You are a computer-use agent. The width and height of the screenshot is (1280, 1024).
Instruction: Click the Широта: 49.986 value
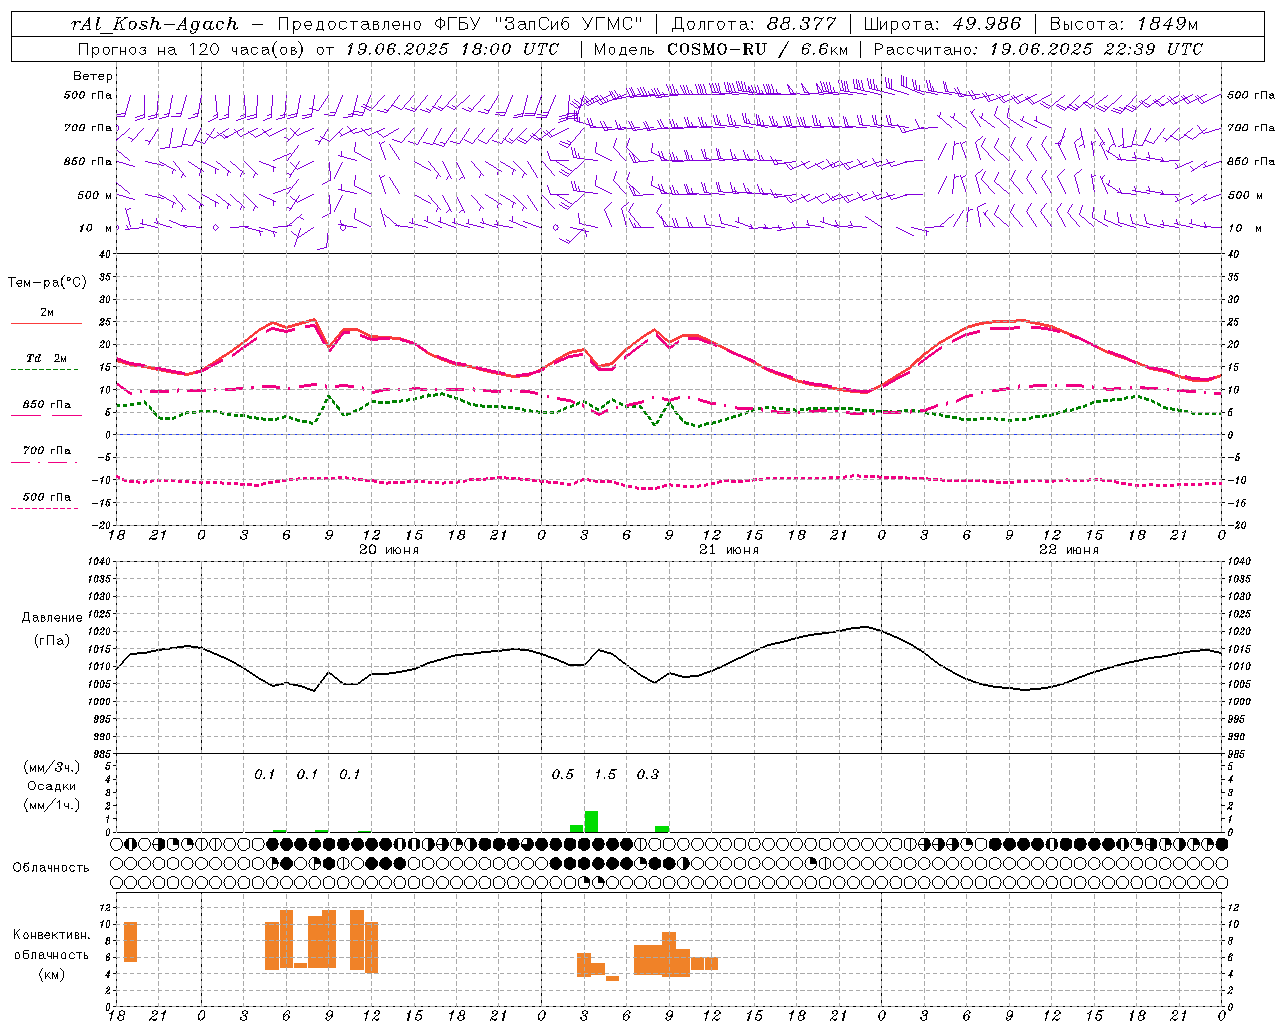coord(942,24)
